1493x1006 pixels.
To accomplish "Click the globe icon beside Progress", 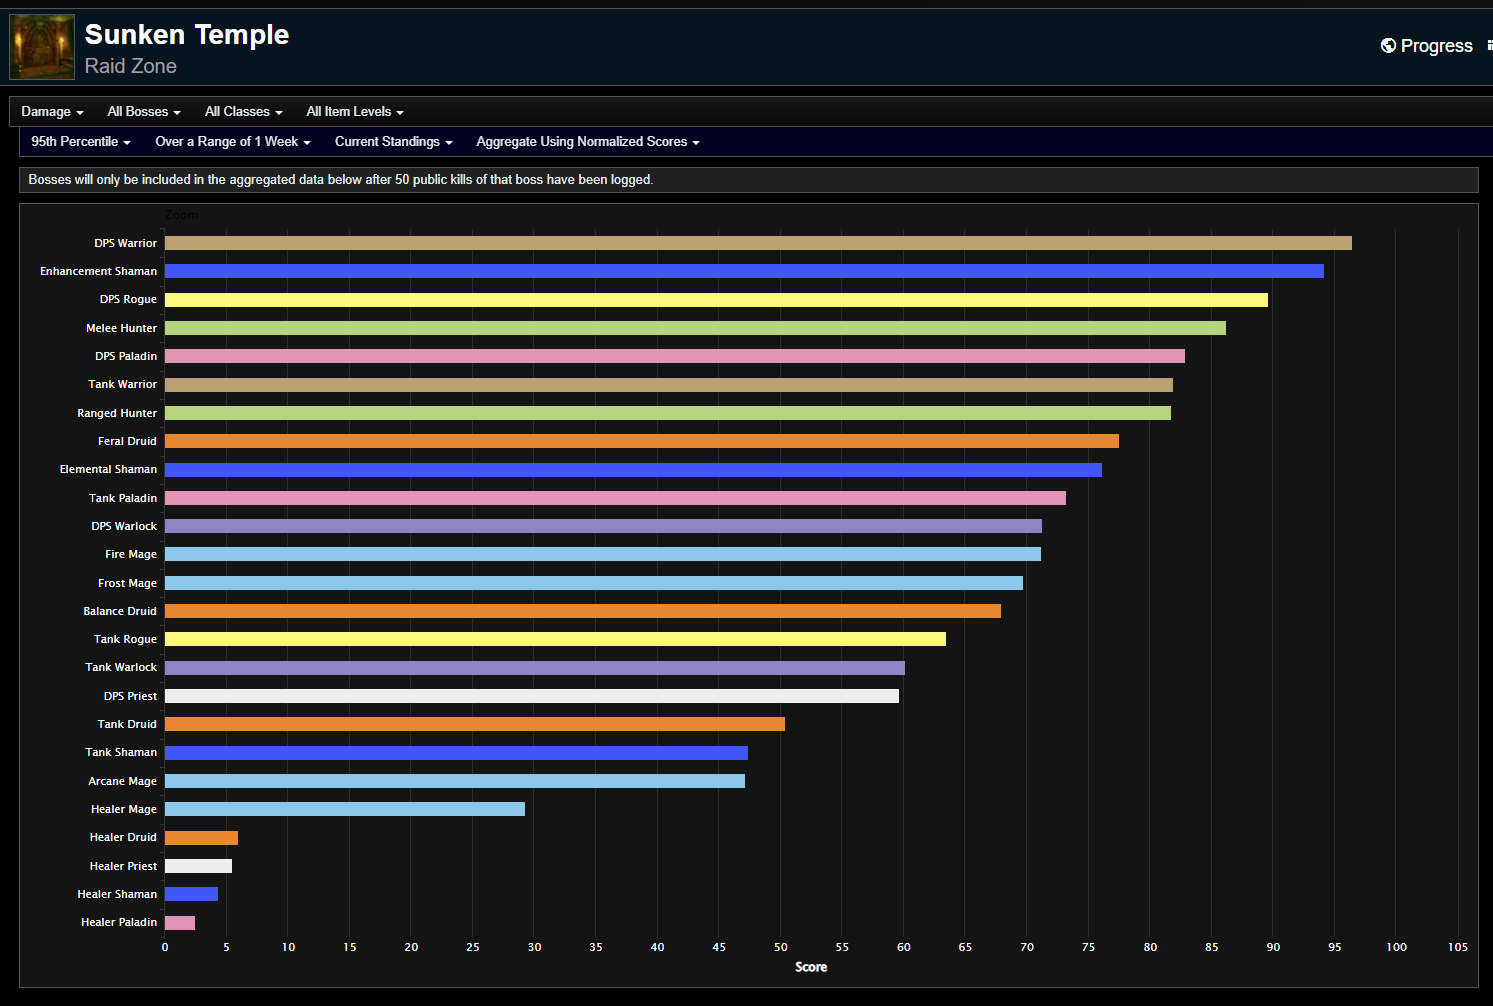I will point(1388,46).
